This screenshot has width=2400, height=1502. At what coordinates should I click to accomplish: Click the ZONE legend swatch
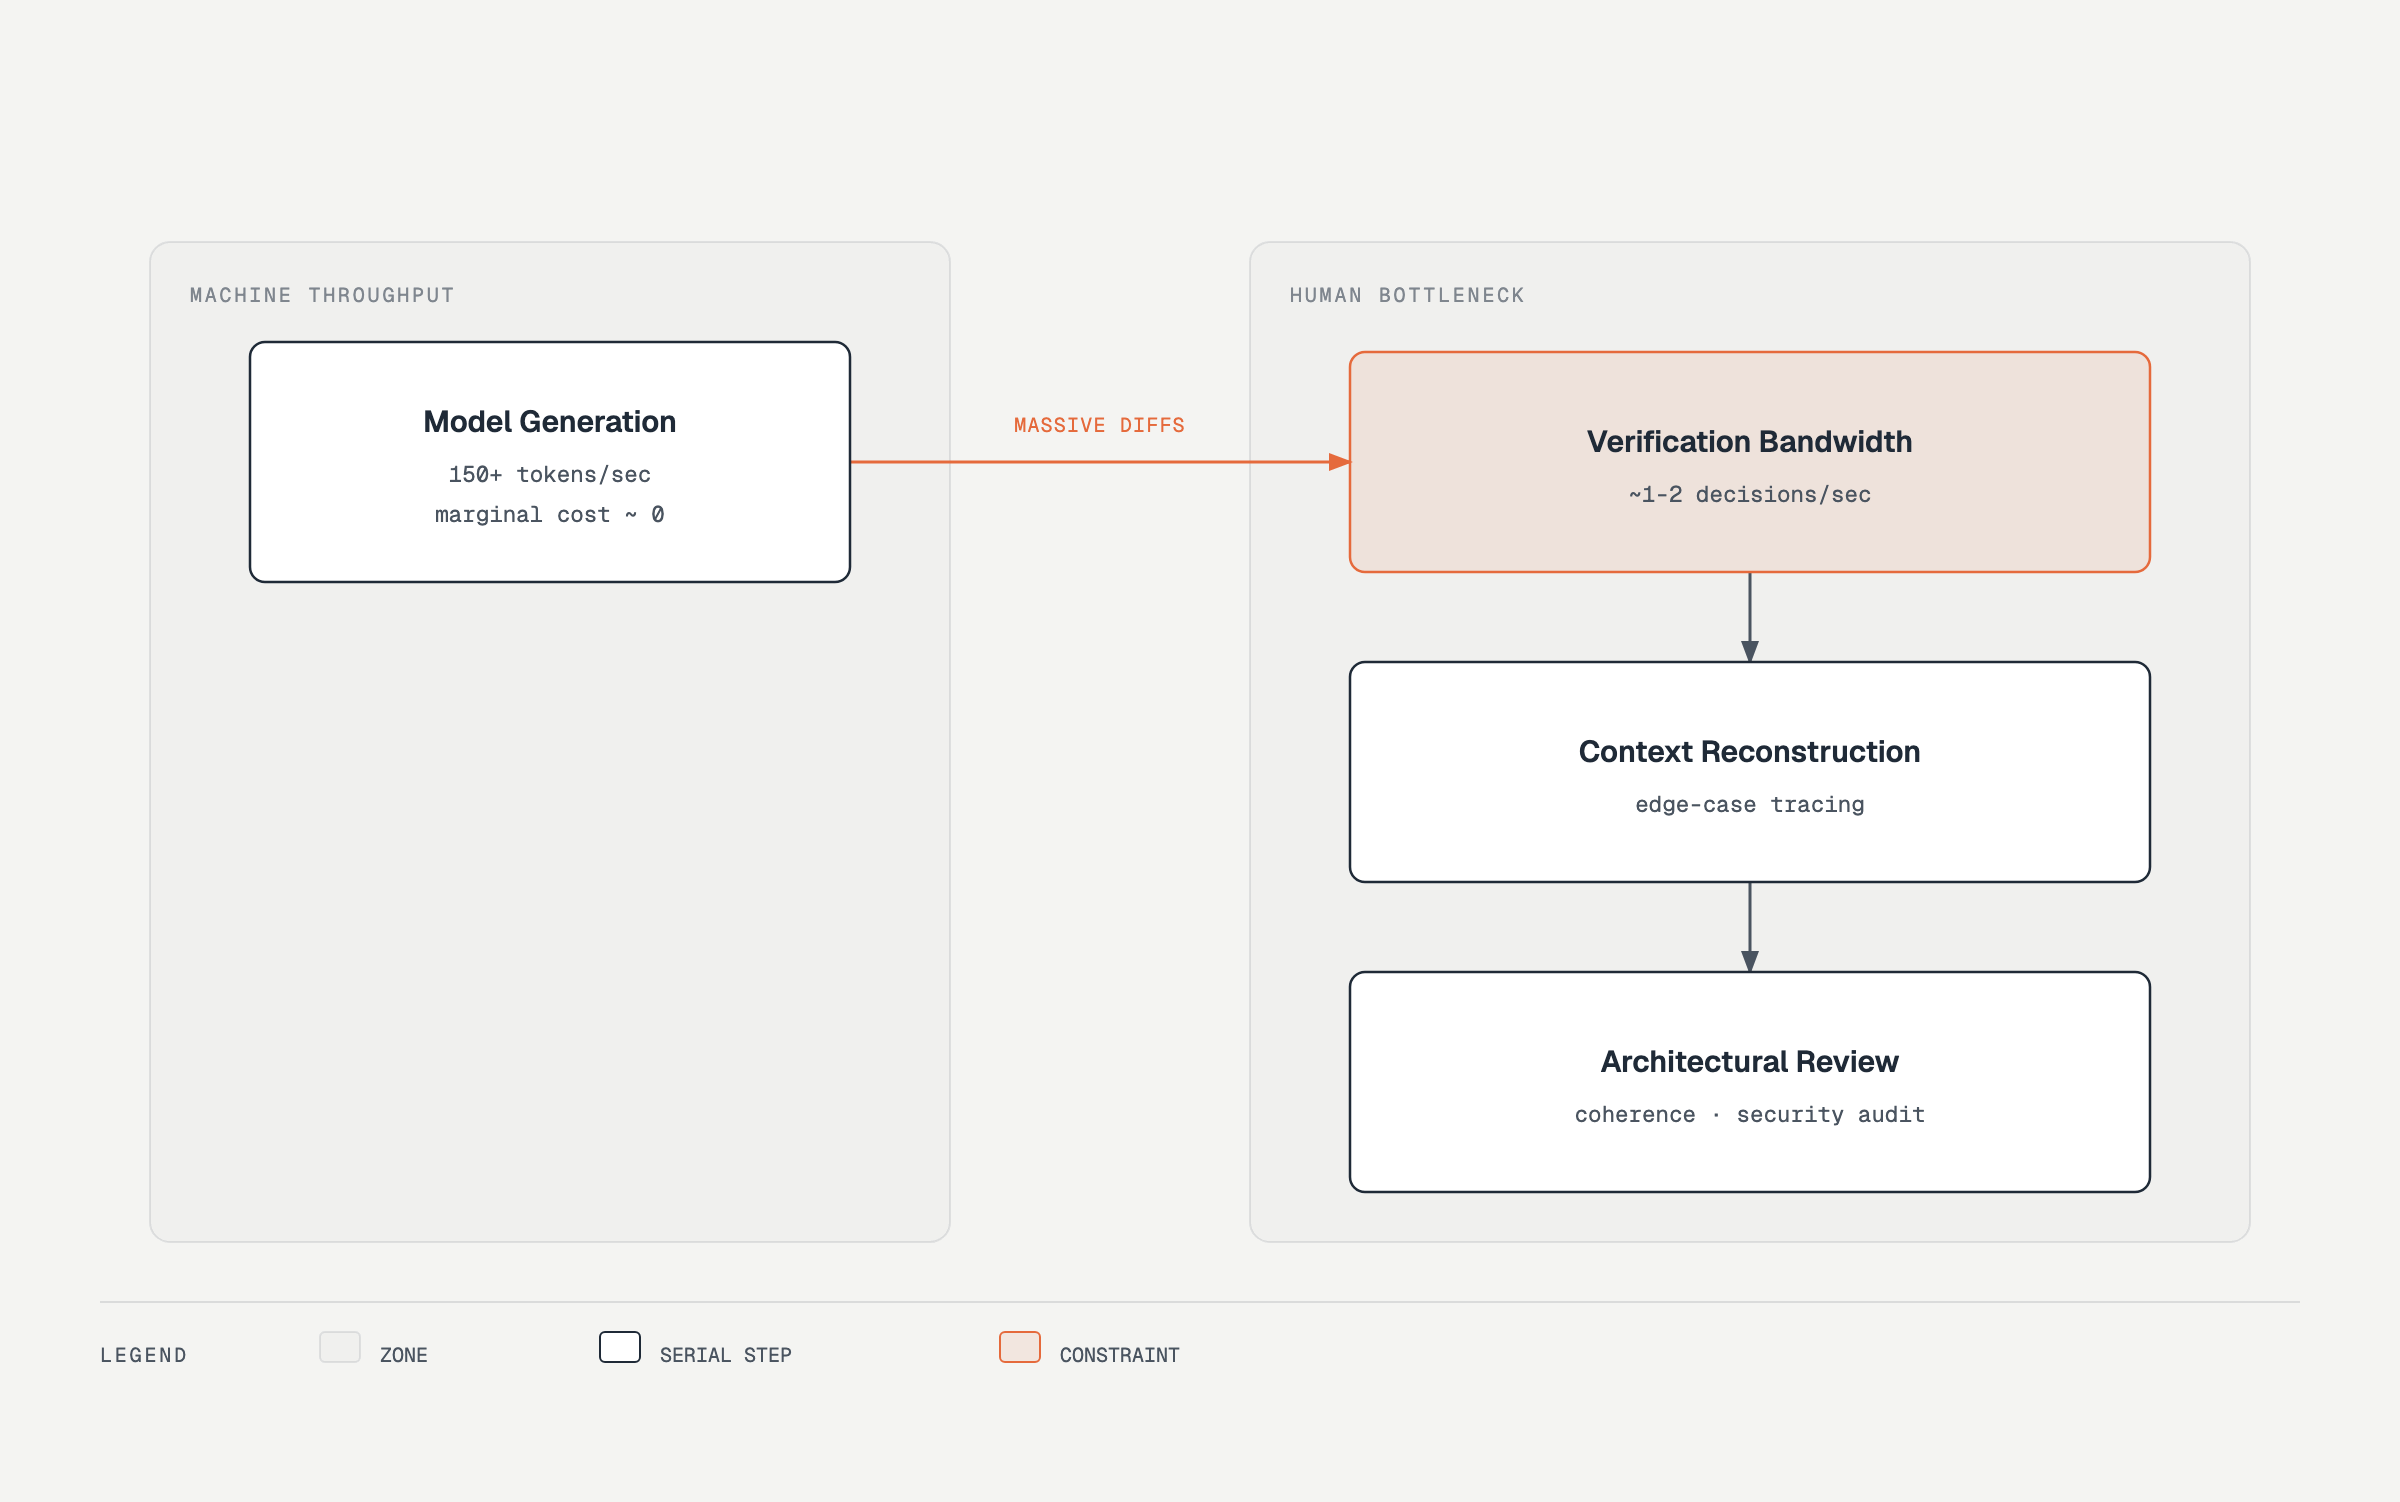(340, 1347)
